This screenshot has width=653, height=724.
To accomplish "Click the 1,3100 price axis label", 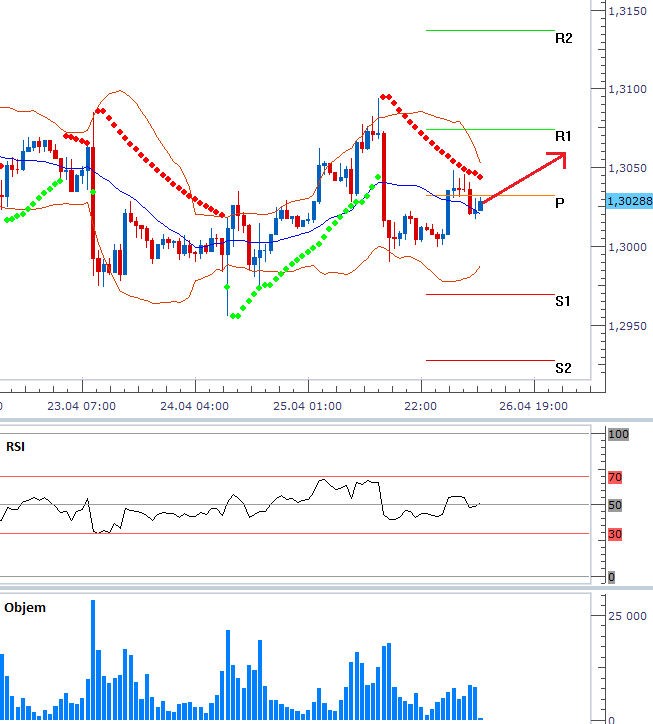I will pos(627,89).
